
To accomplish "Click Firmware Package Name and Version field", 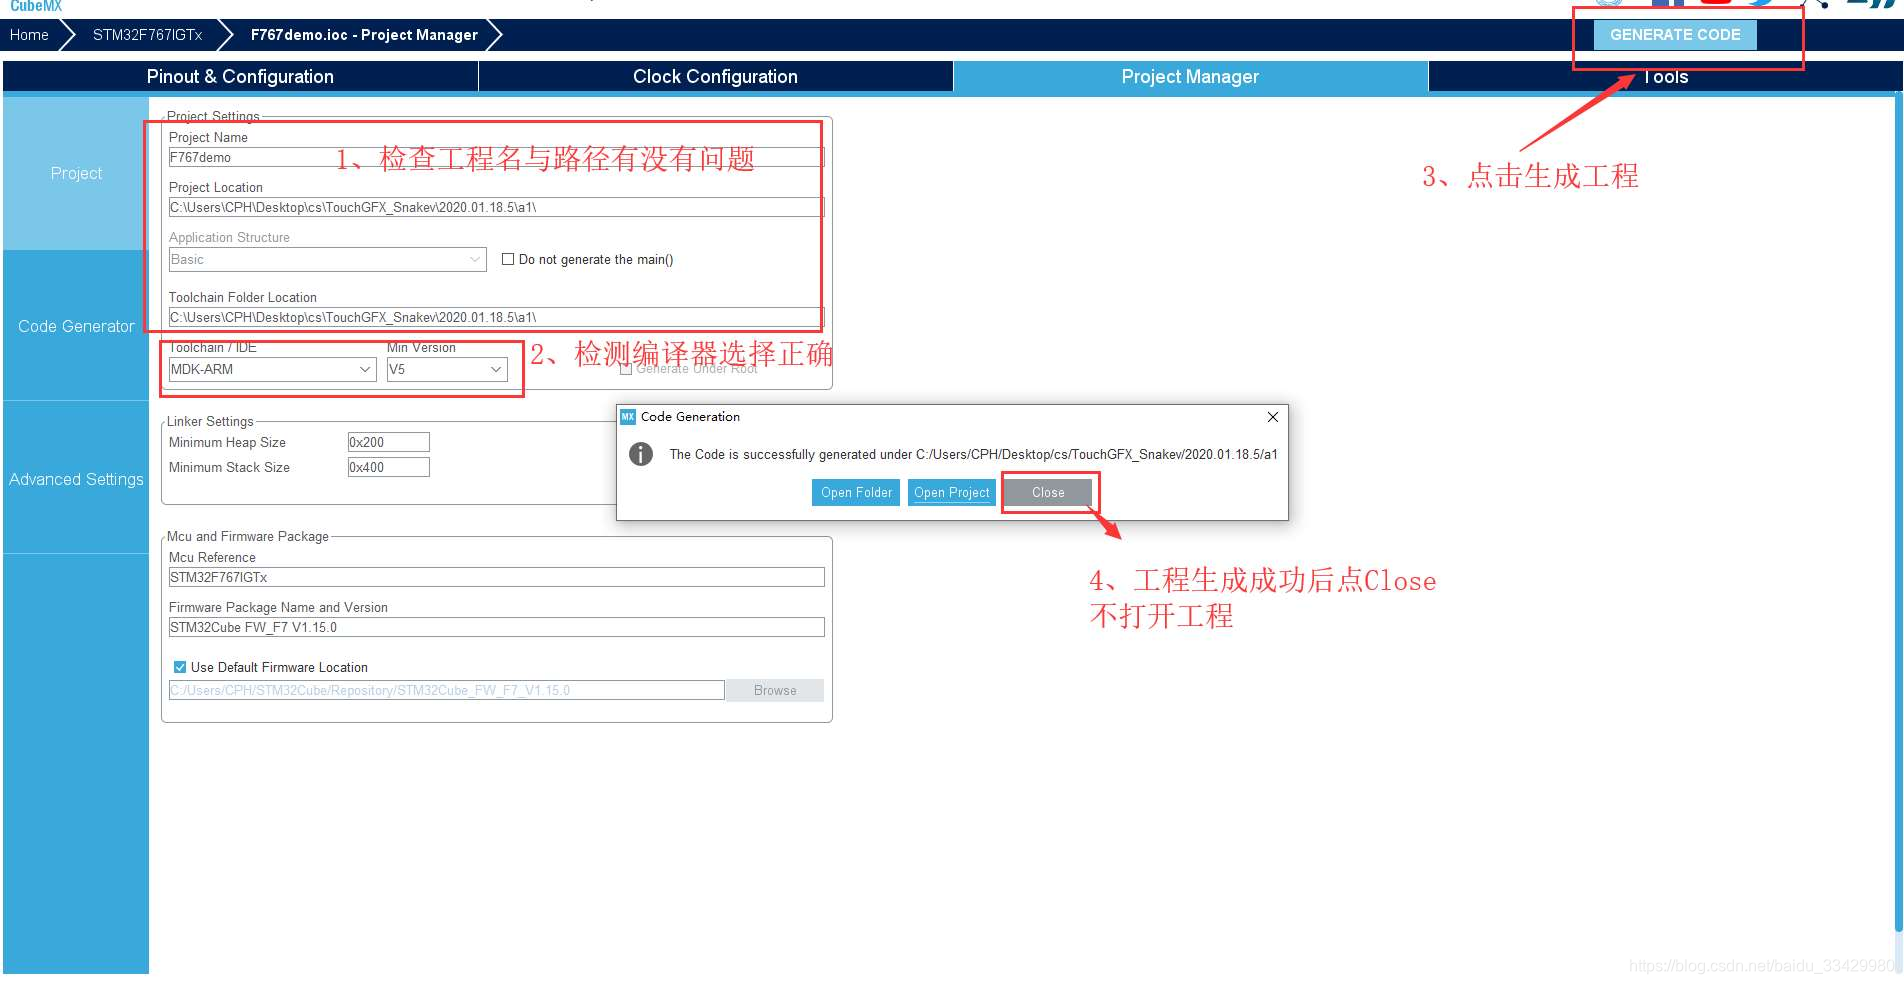I will pos(496,627).
